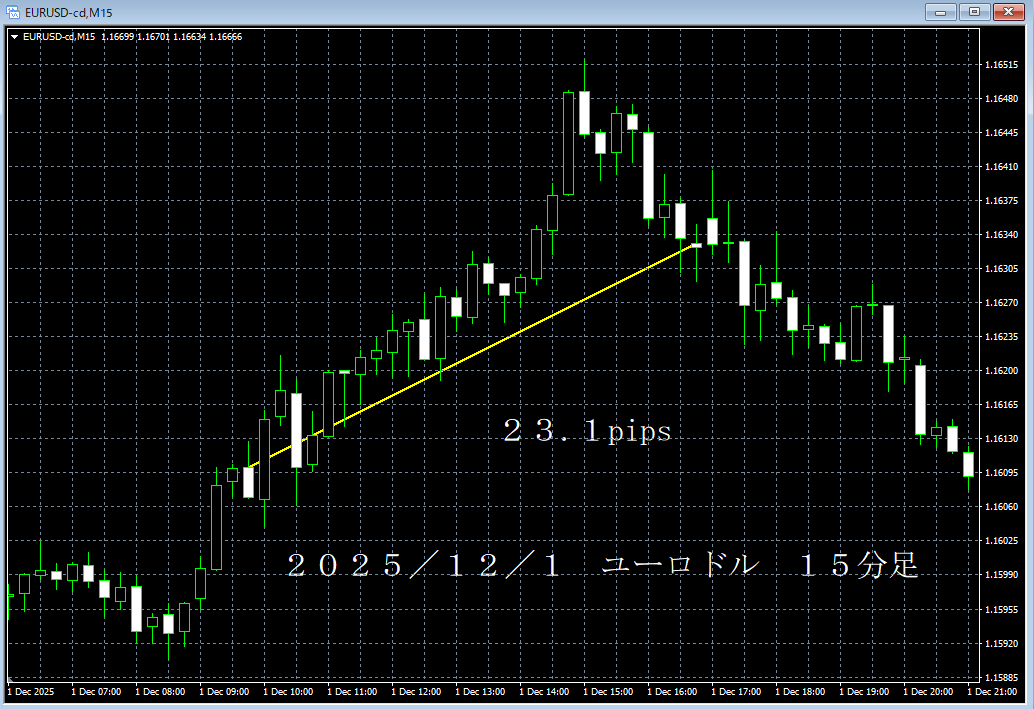Viewport: 1034px width, 709px height.
Task: Click time label '1 Dec 21:00'
Action: point(992,692)
